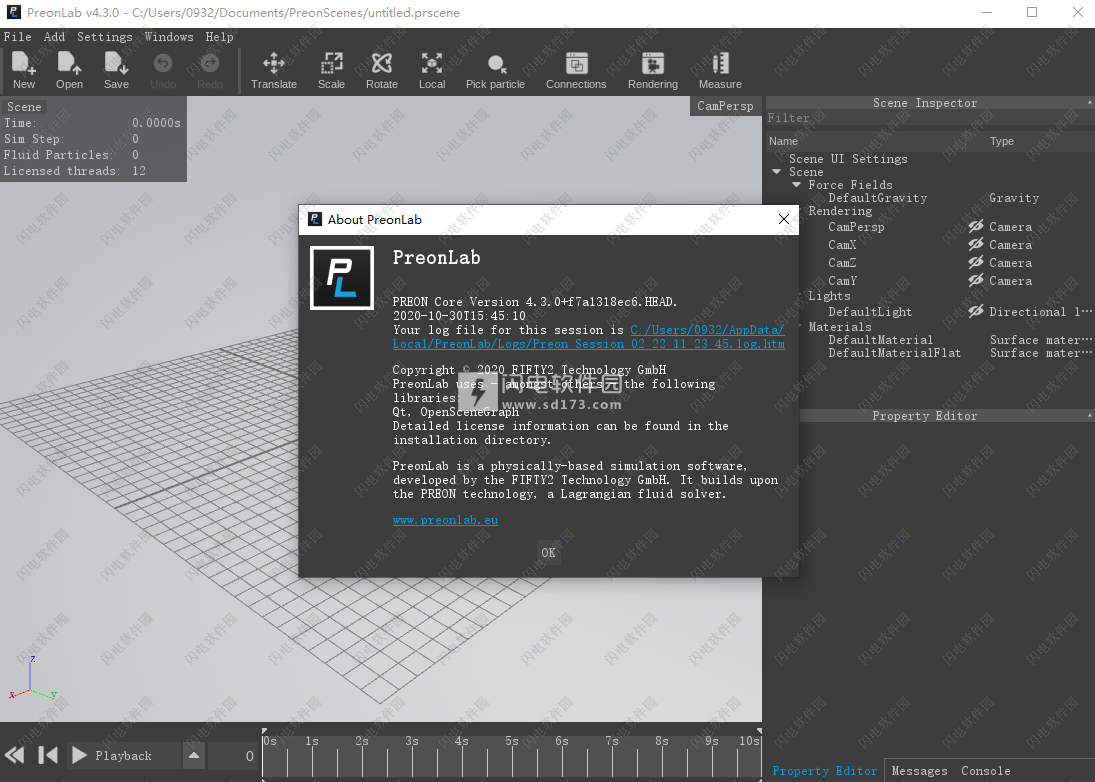This screenshot has width=1095, height=782.
Task: Open the session log file link
Action: pos(589,337)
